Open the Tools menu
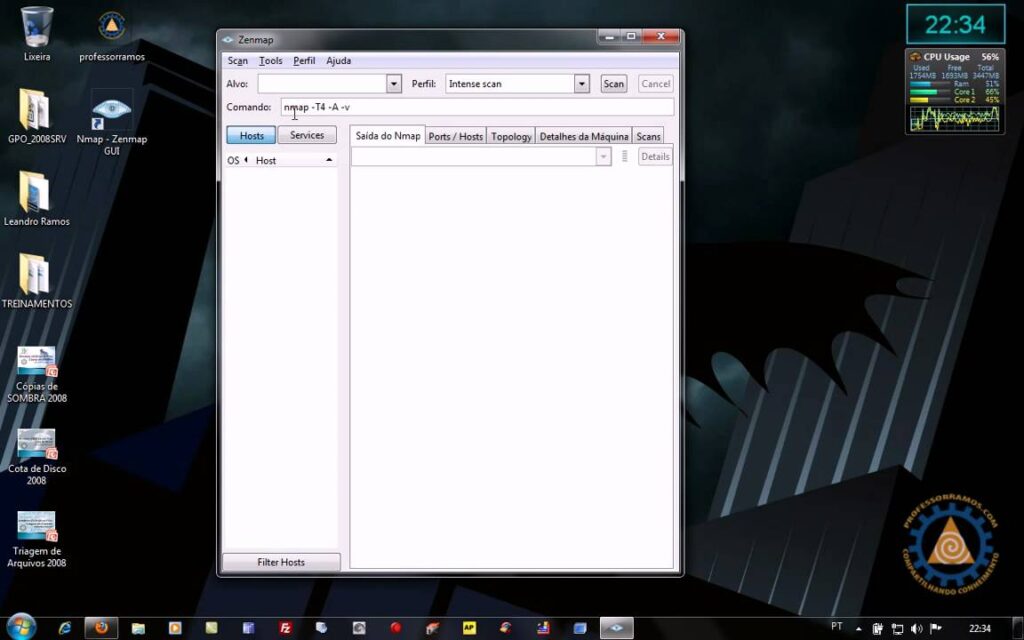Screen dimensions: 1024x640 point(270,61)
